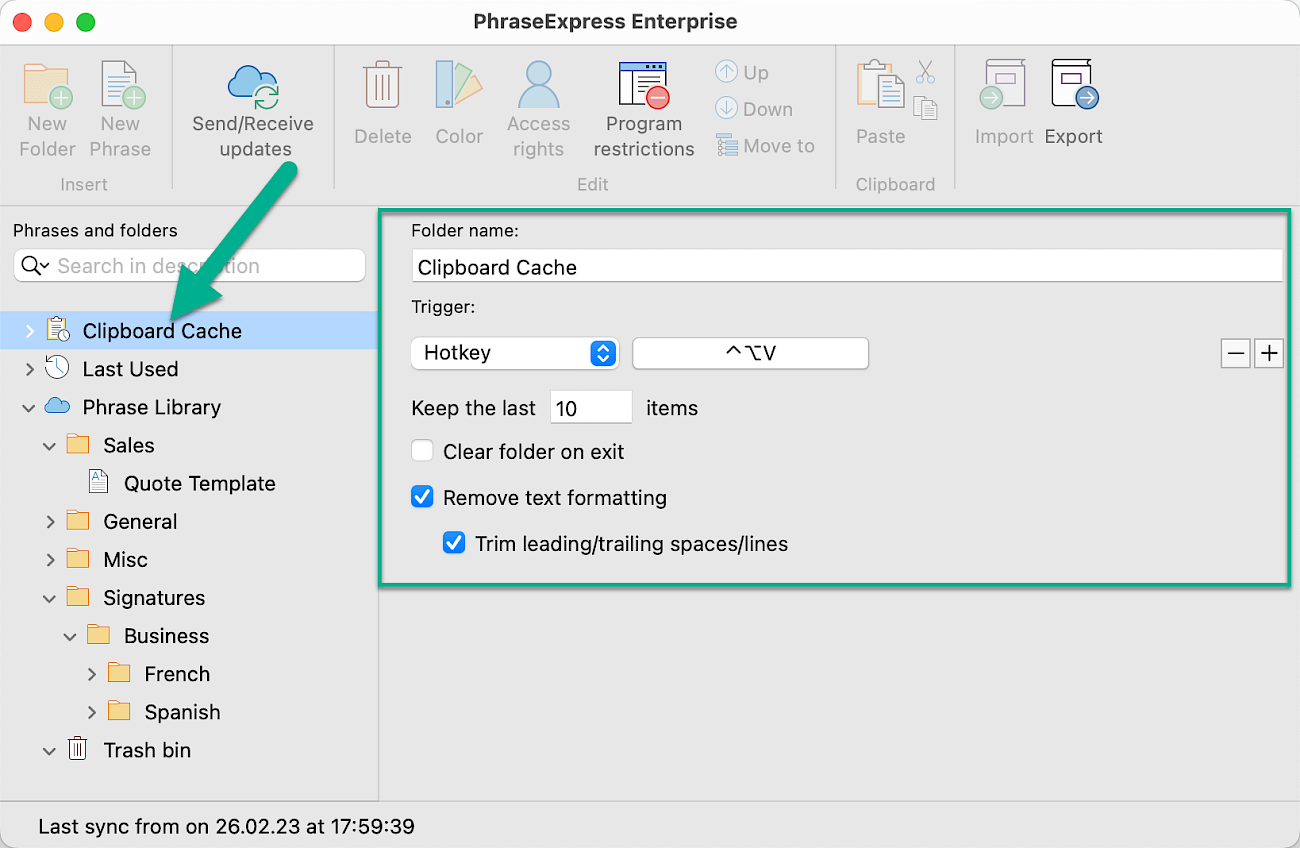The height and width of the screenshot is (848, 1300).
Task: Collapse the Phrase Library node
Action: point(29,407)
